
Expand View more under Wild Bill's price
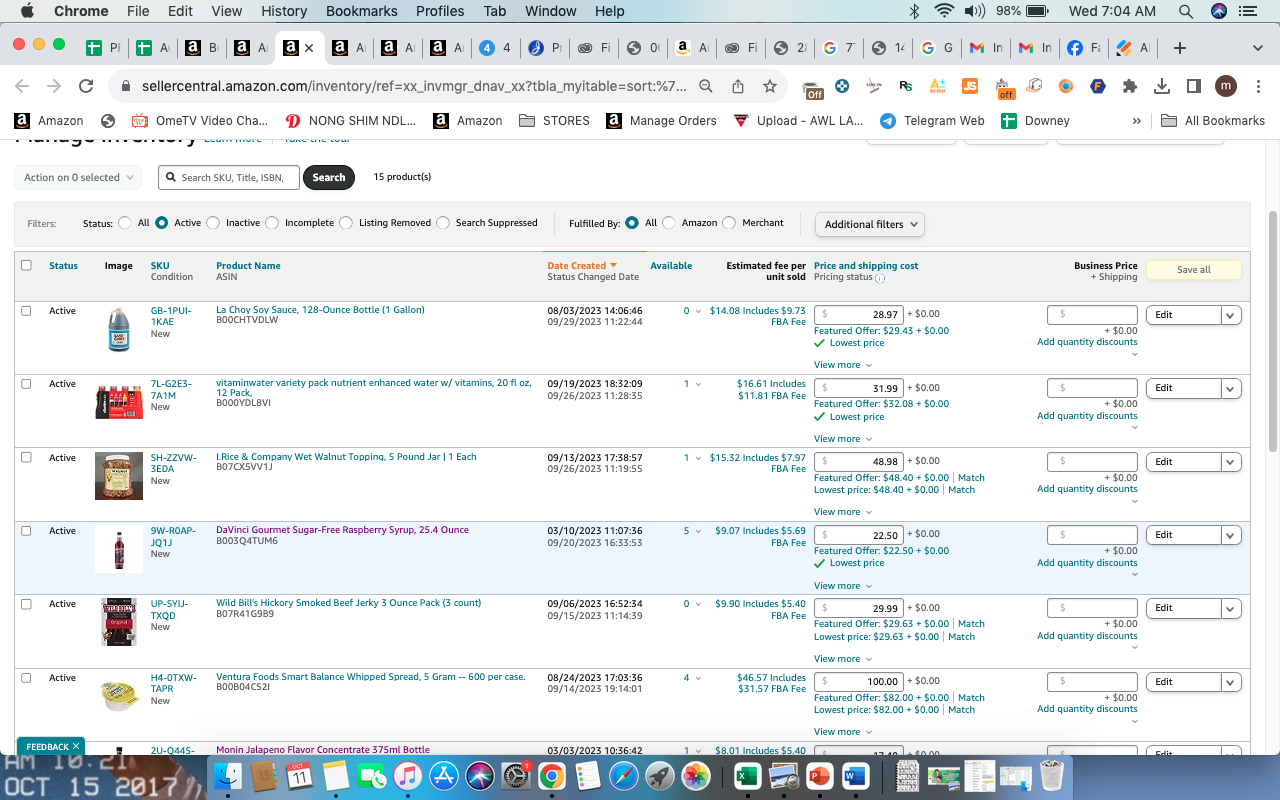[x=842, y=659]
